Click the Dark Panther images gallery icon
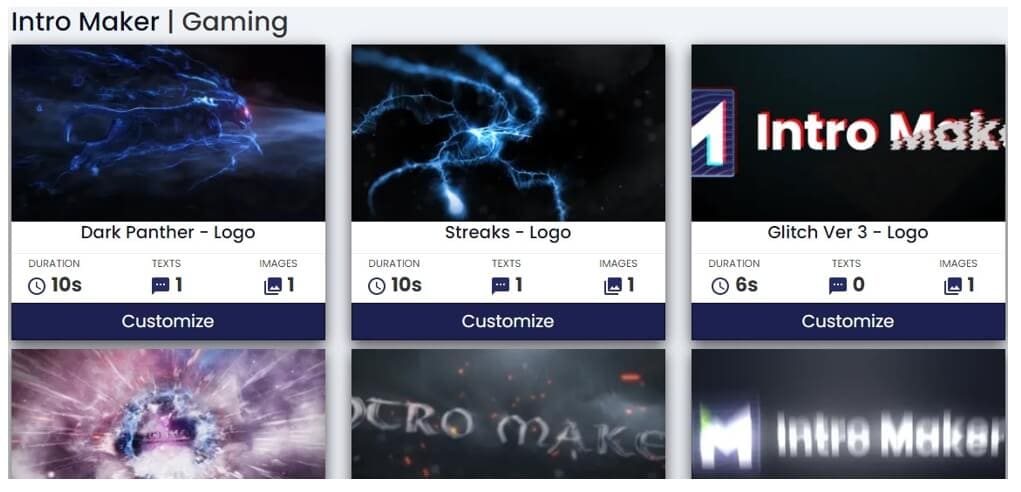The height and width of the screenshot is (492, 1021). (273, 286)
